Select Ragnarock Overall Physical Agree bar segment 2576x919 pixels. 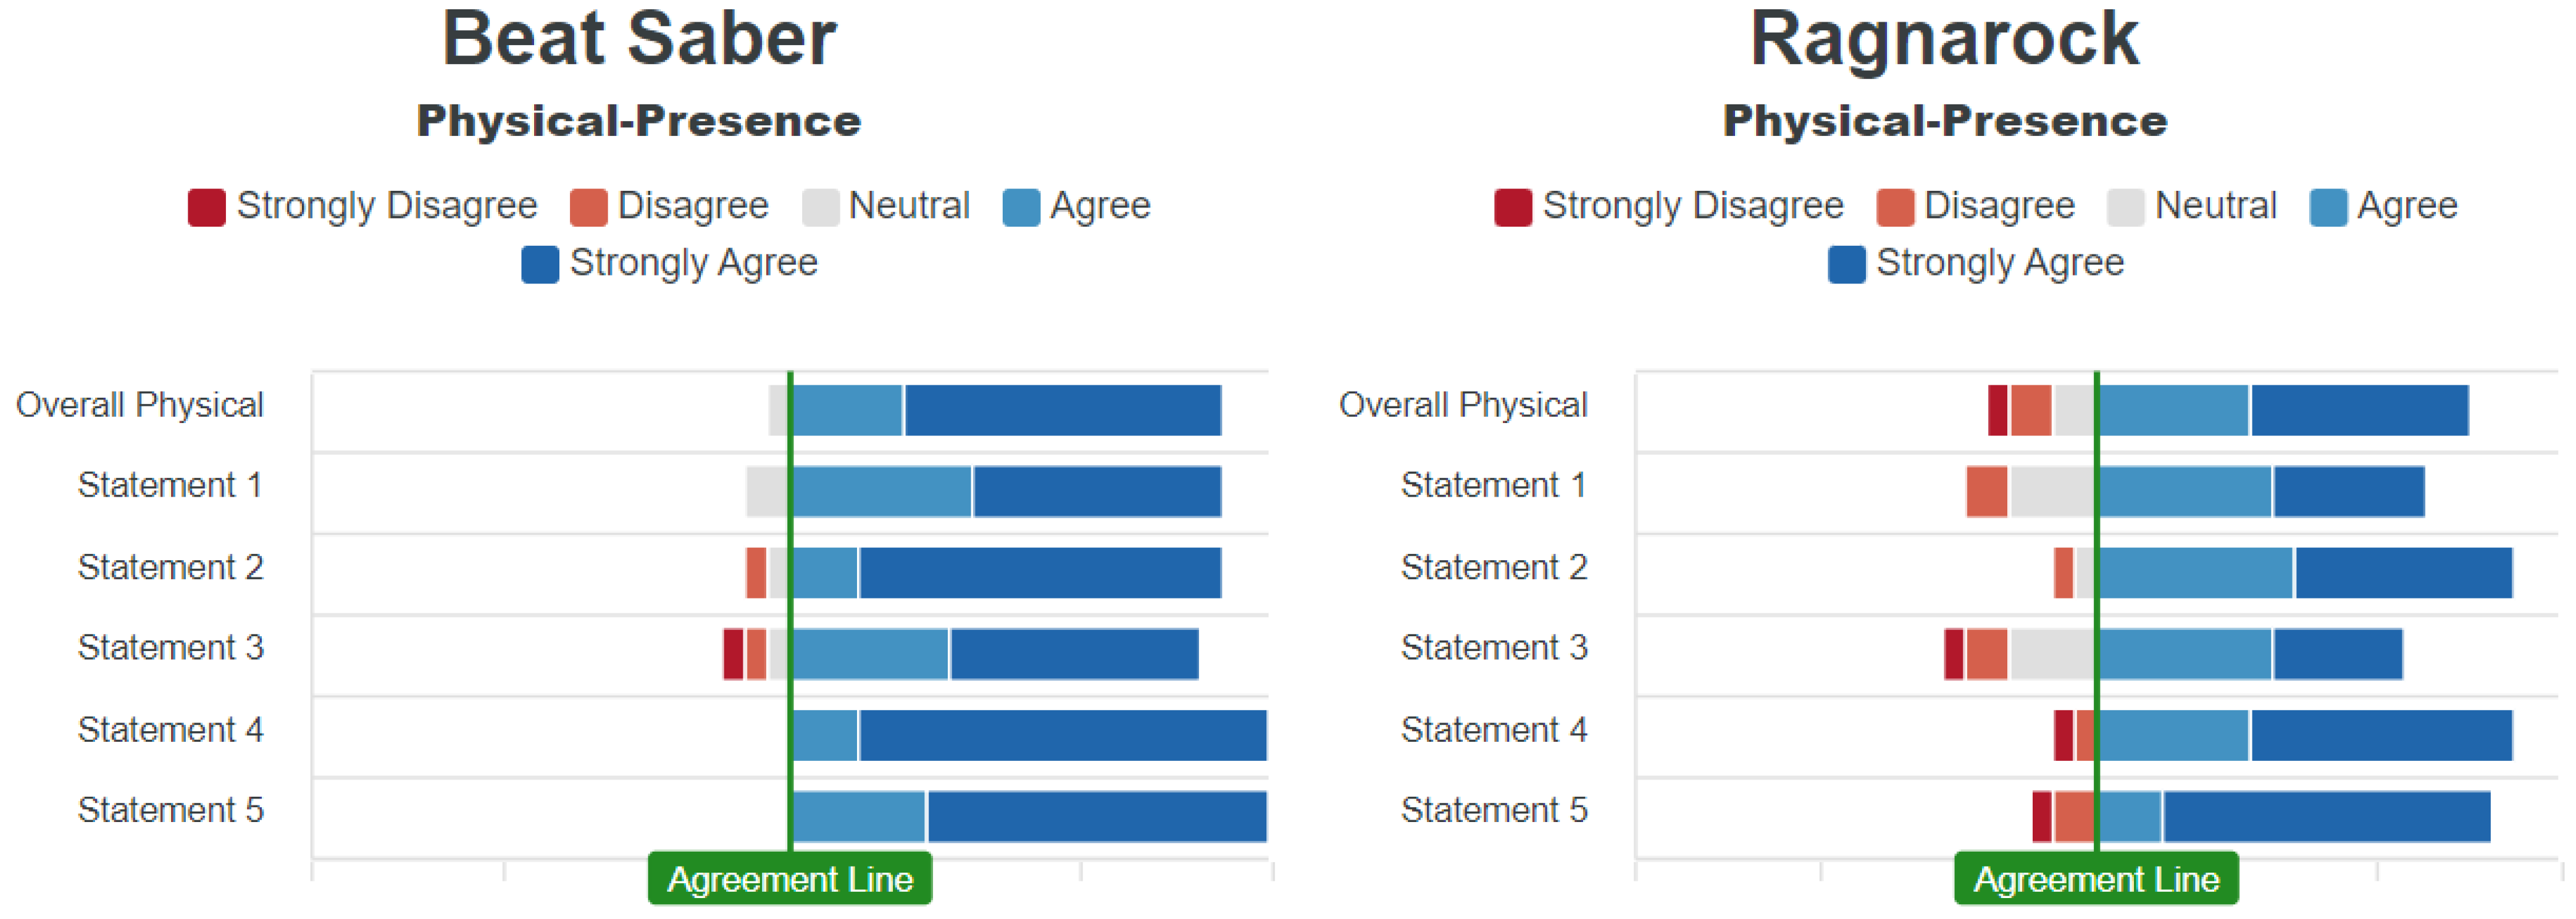pyautogui.click(x=2173, y=410)
